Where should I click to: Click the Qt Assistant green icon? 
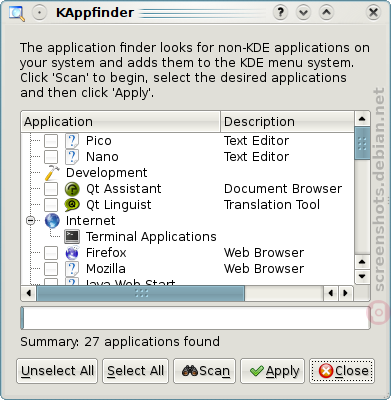click(72, 189)
